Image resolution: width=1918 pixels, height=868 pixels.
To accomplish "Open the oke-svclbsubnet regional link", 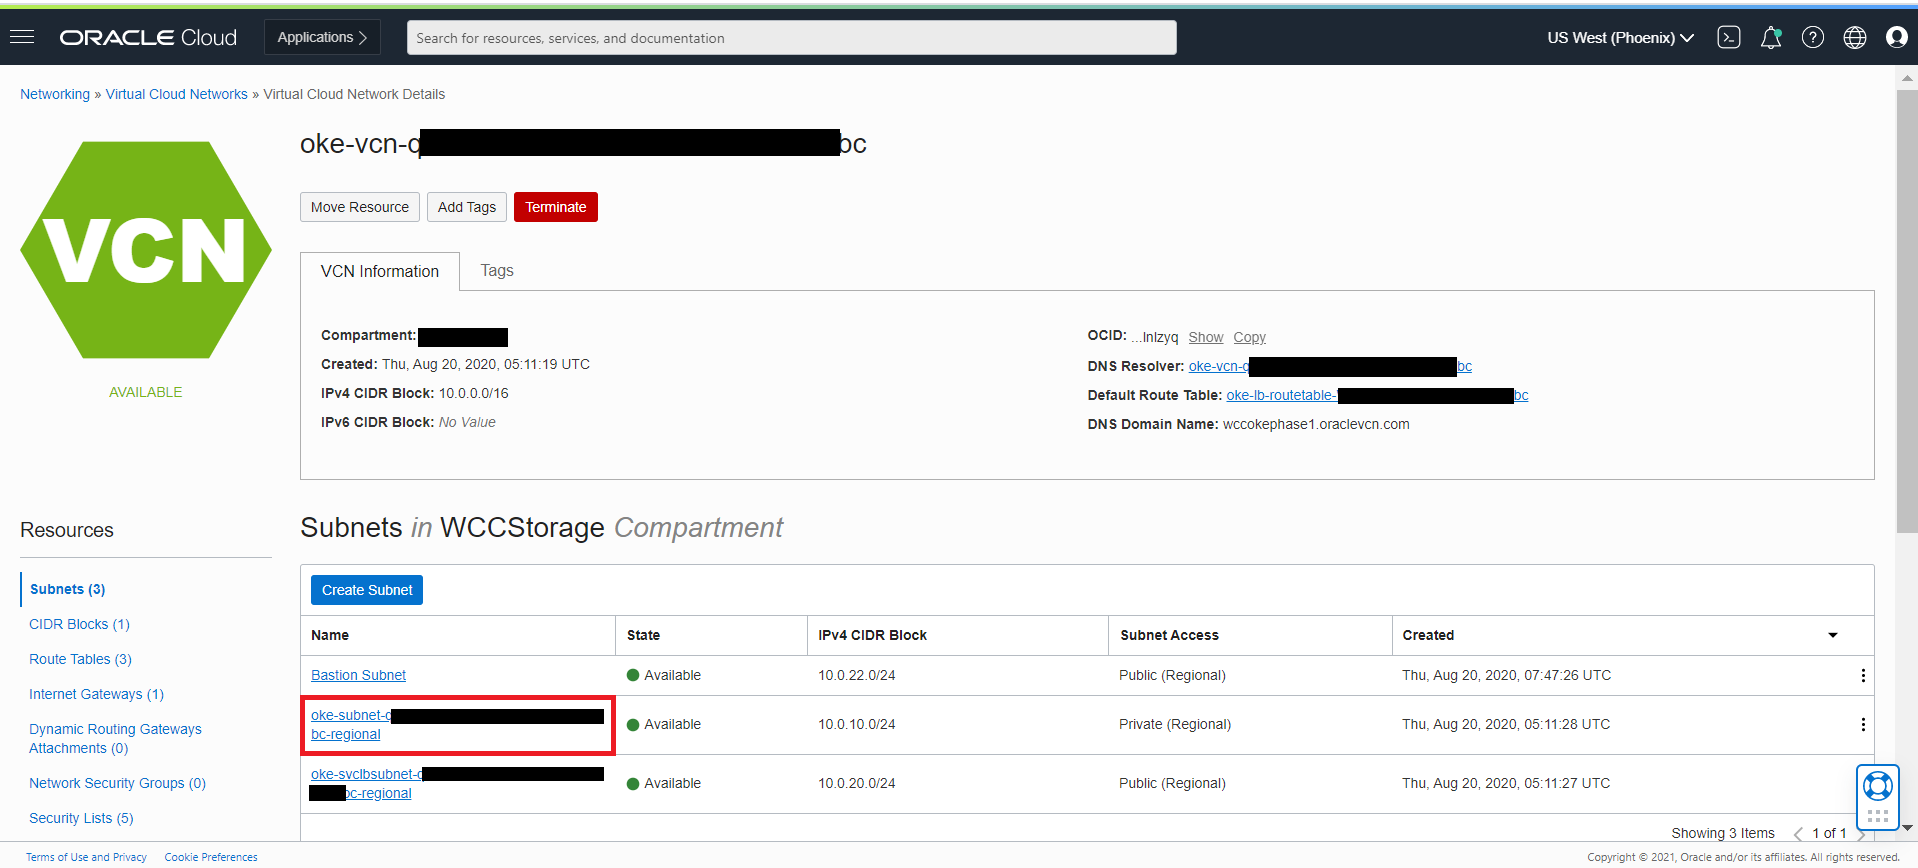I will (457, 783).
